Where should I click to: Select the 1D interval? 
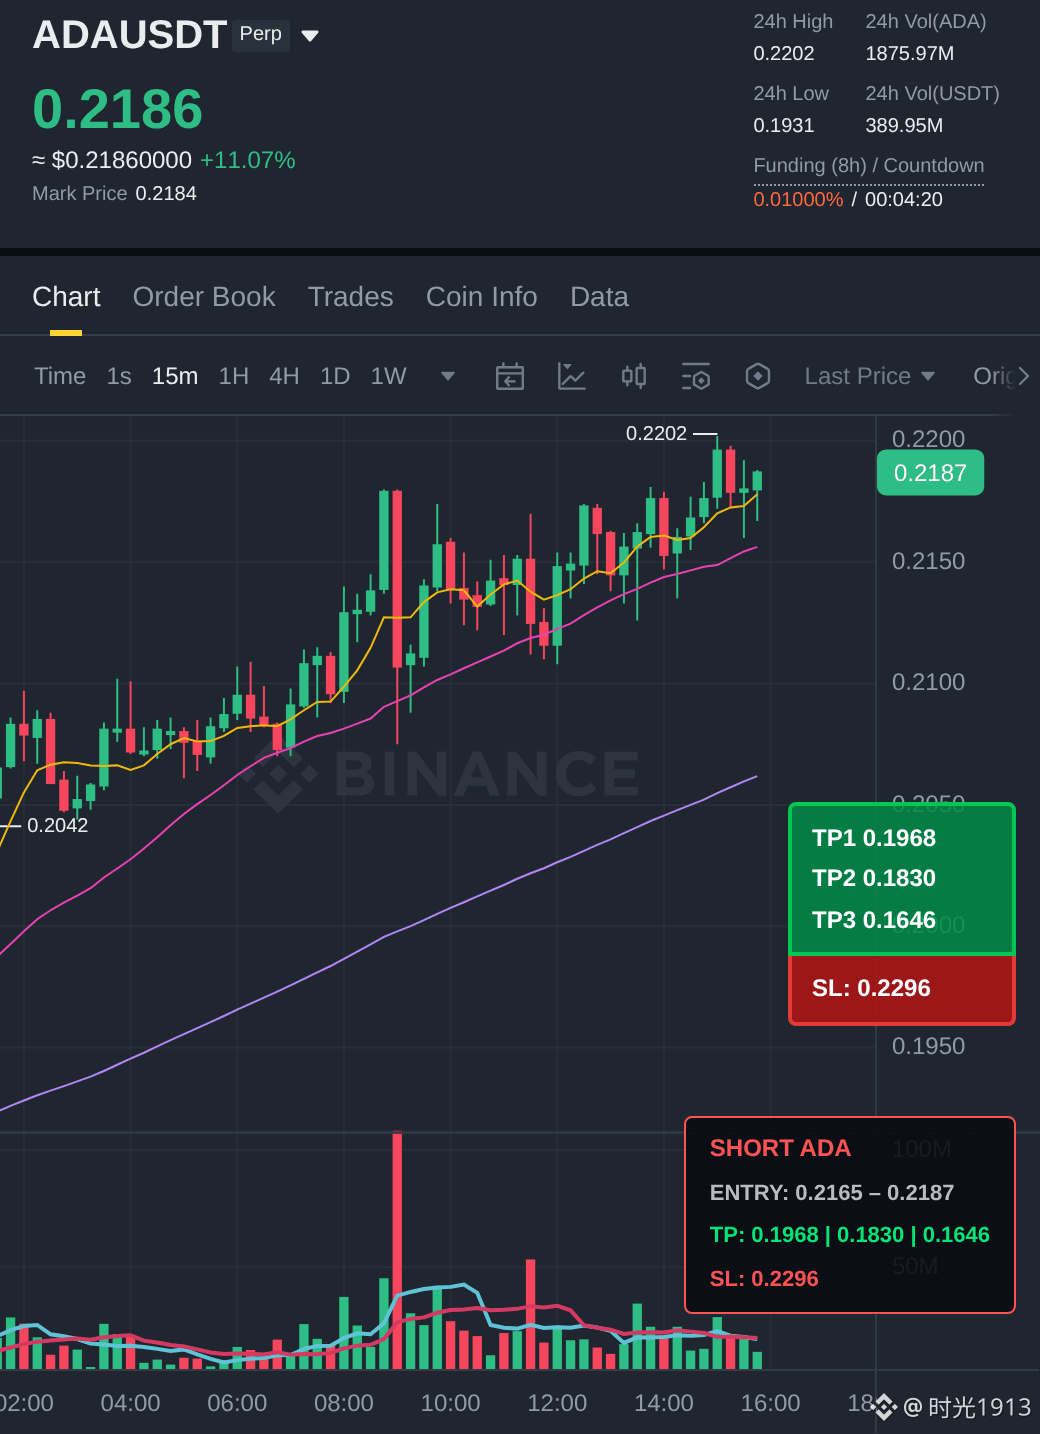coord(335,376)
